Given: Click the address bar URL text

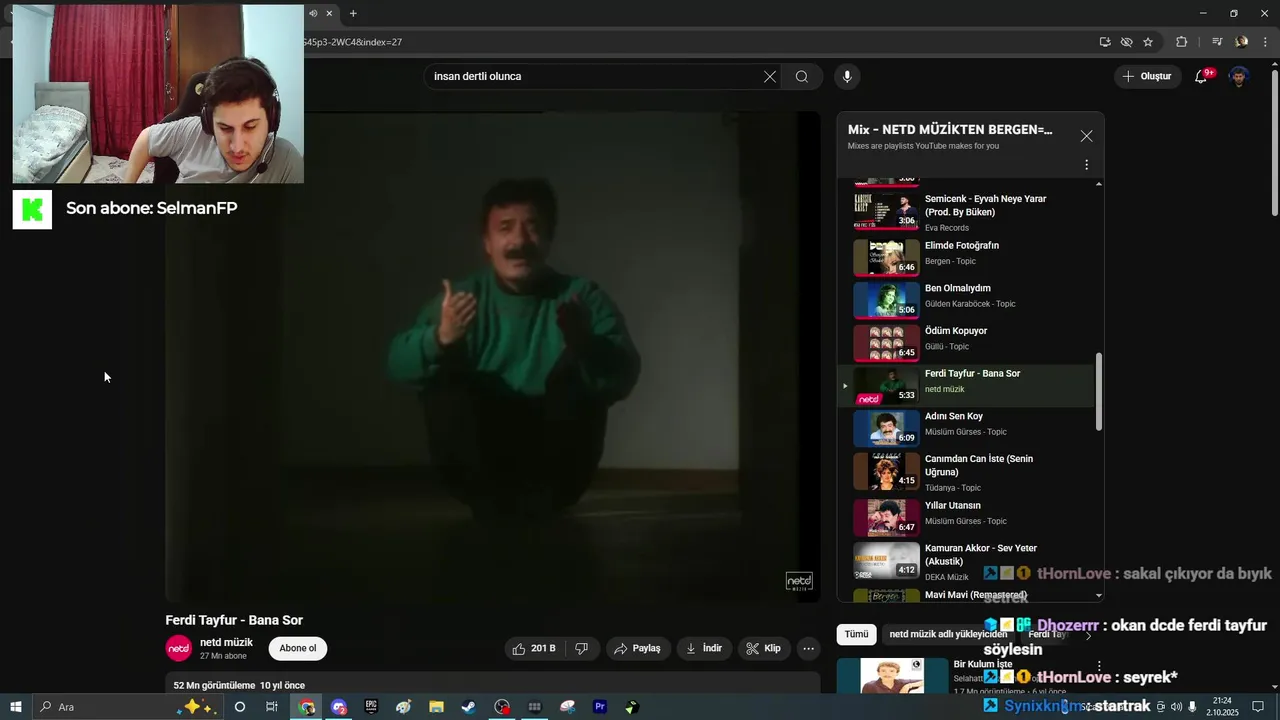Looking at the screenshot, I should (x=352, y=42).
